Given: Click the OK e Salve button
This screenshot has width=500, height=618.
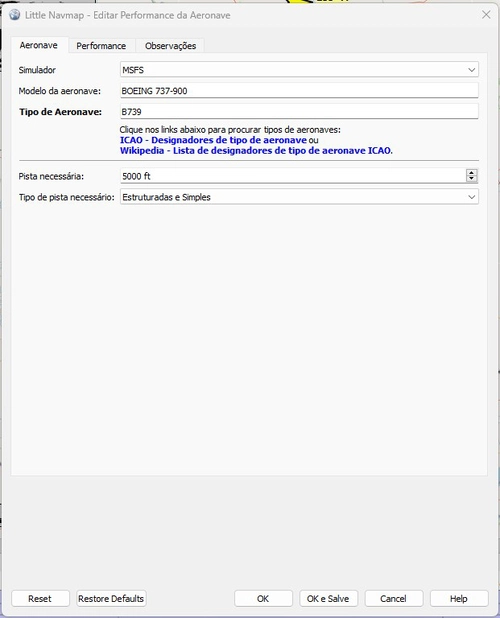Looking at the screenshot, I should tap(328, 598).
